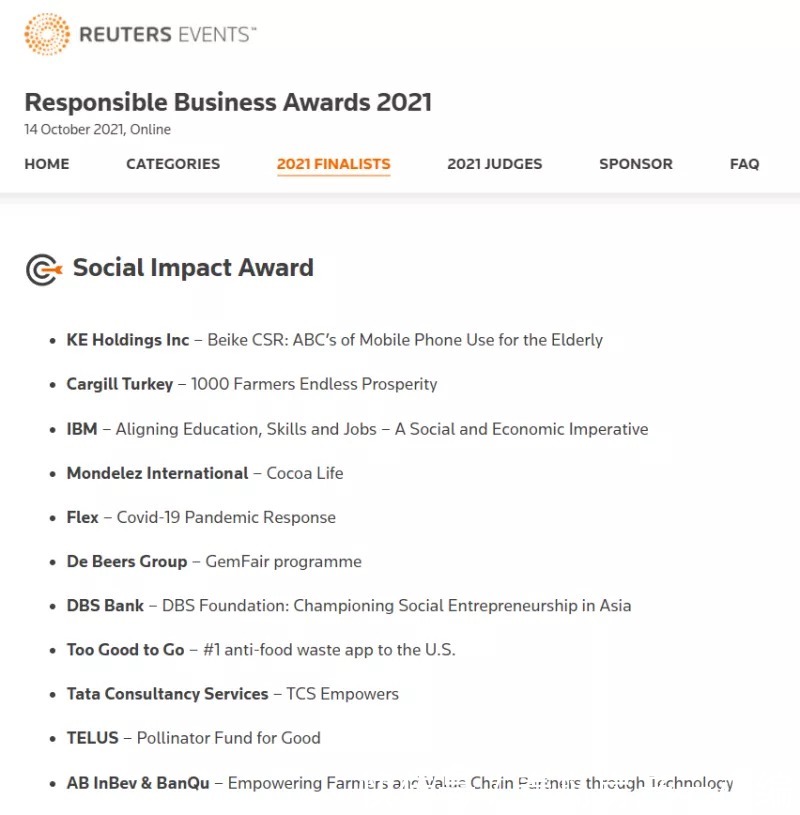Click the KE Holdings Inc finalist entry

coord(334,340)
